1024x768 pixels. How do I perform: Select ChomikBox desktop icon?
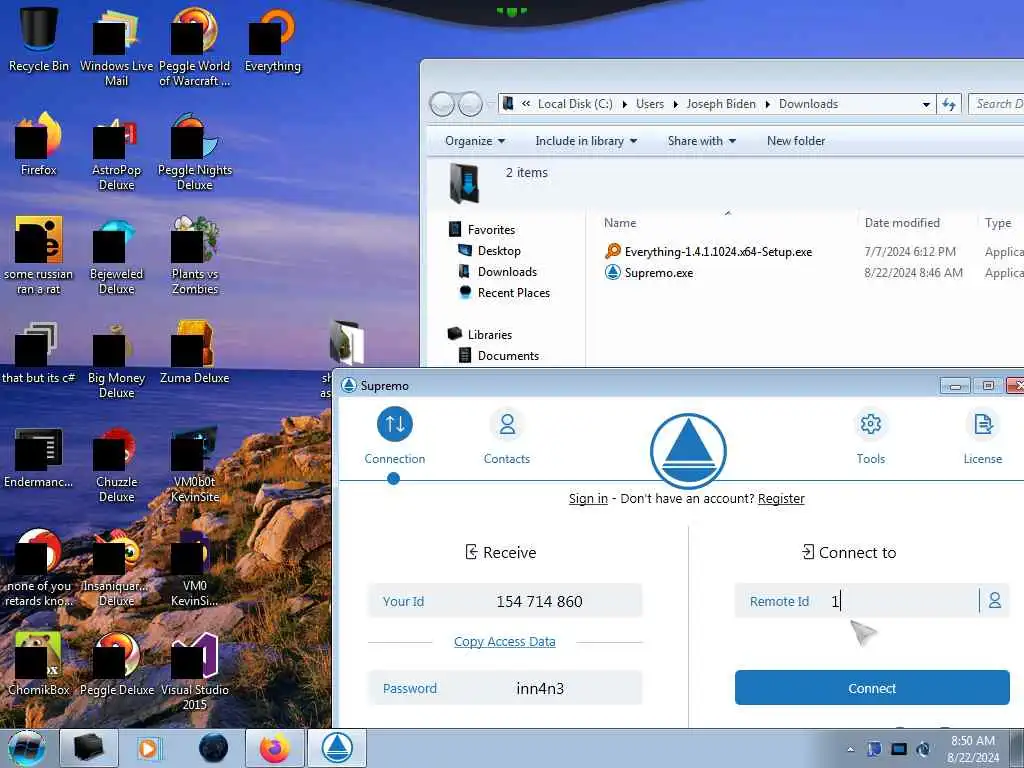pos(39,664)
